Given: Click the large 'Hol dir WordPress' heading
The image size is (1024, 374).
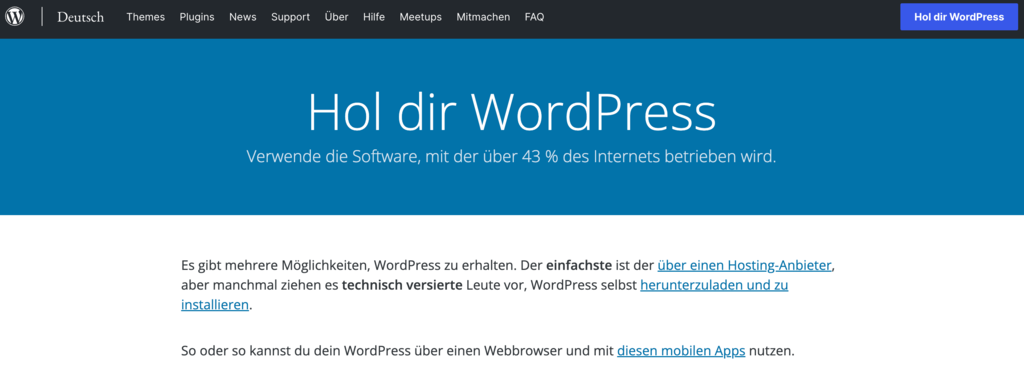Looking at the screenshot, I should (512, 113).
